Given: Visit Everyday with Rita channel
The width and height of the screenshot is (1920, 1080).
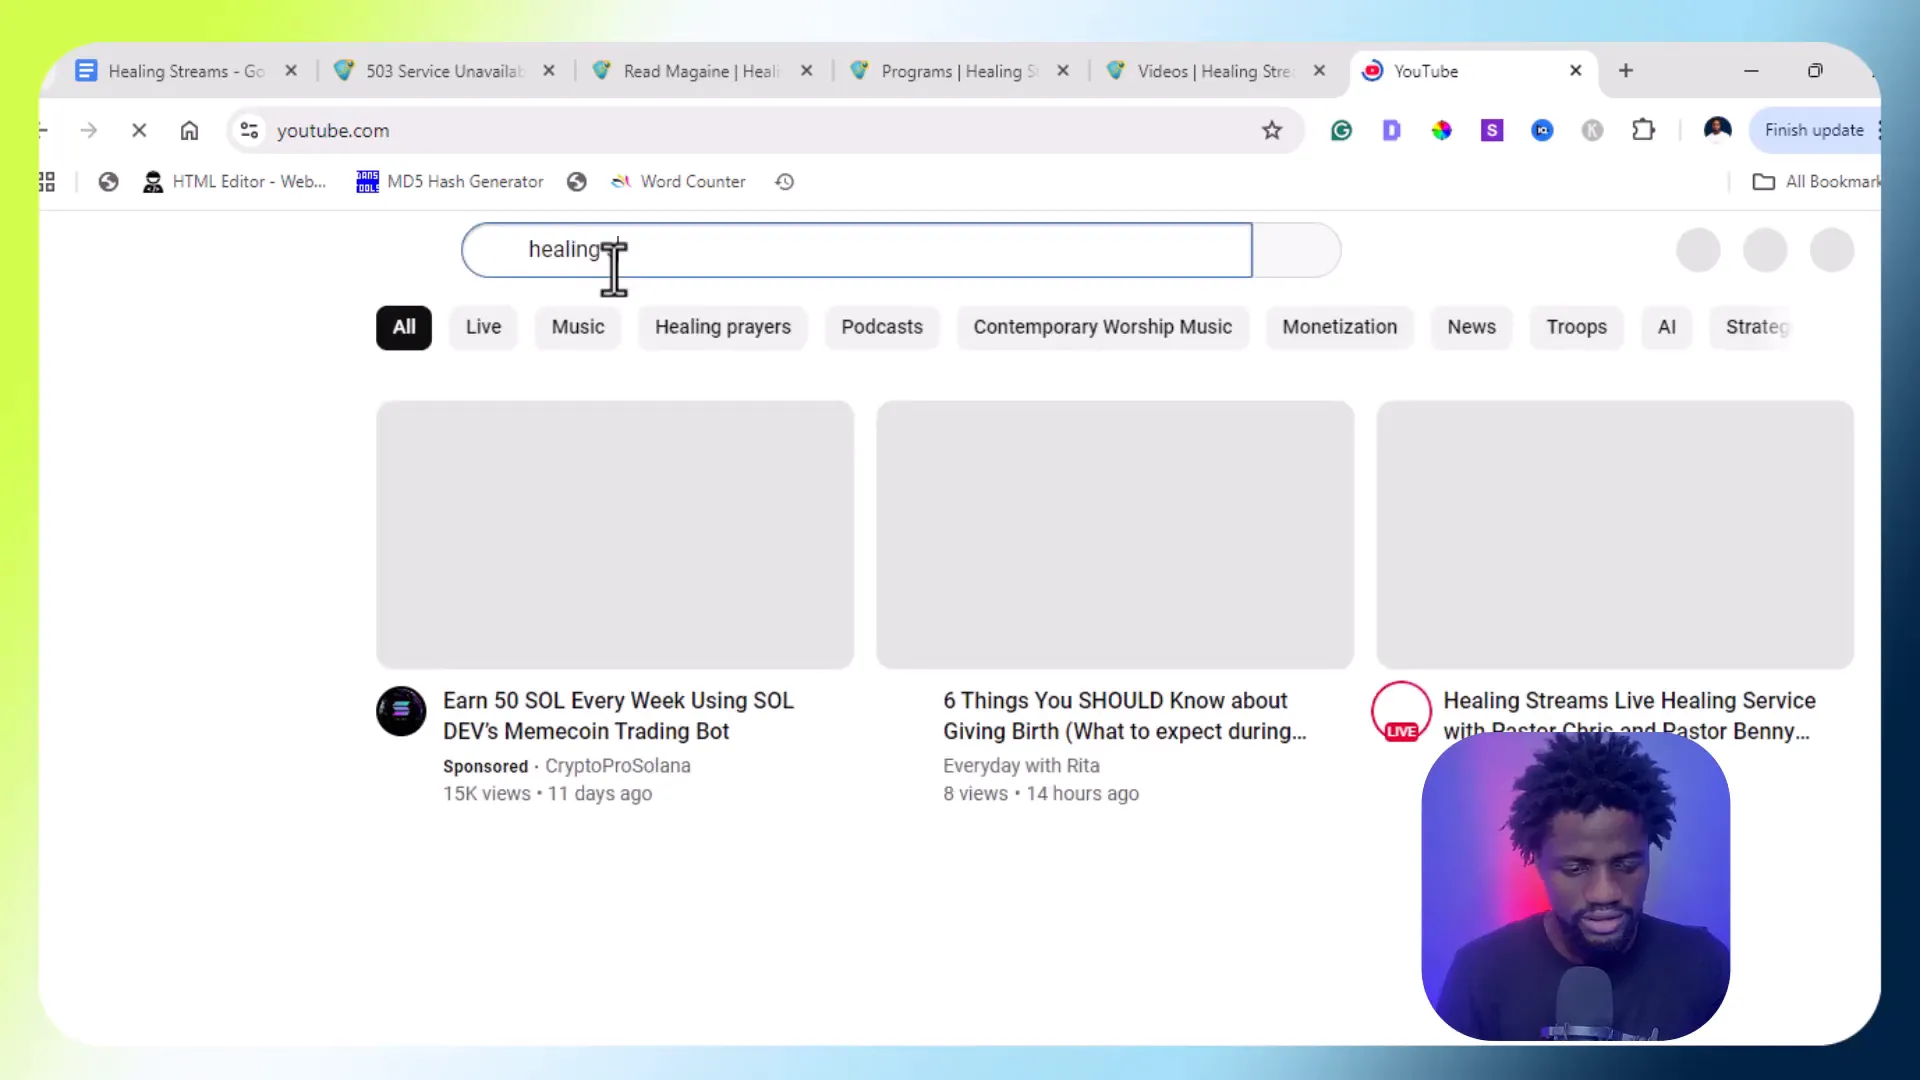Looking at the screenshot, I should pyautogui.click(x=1021, y=766).
